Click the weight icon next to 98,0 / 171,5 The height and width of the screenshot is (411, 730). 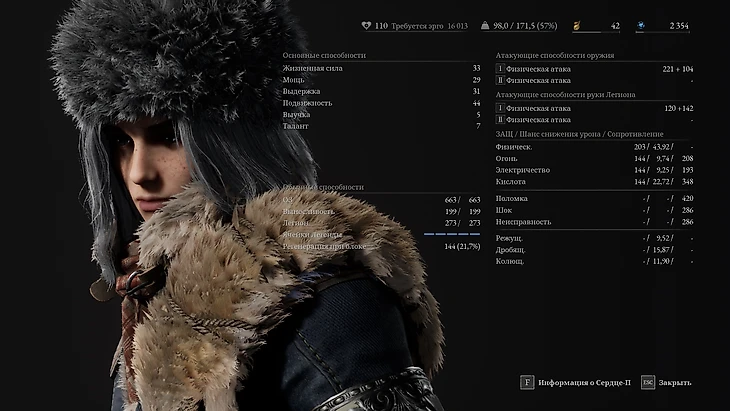tap(485, 26)
